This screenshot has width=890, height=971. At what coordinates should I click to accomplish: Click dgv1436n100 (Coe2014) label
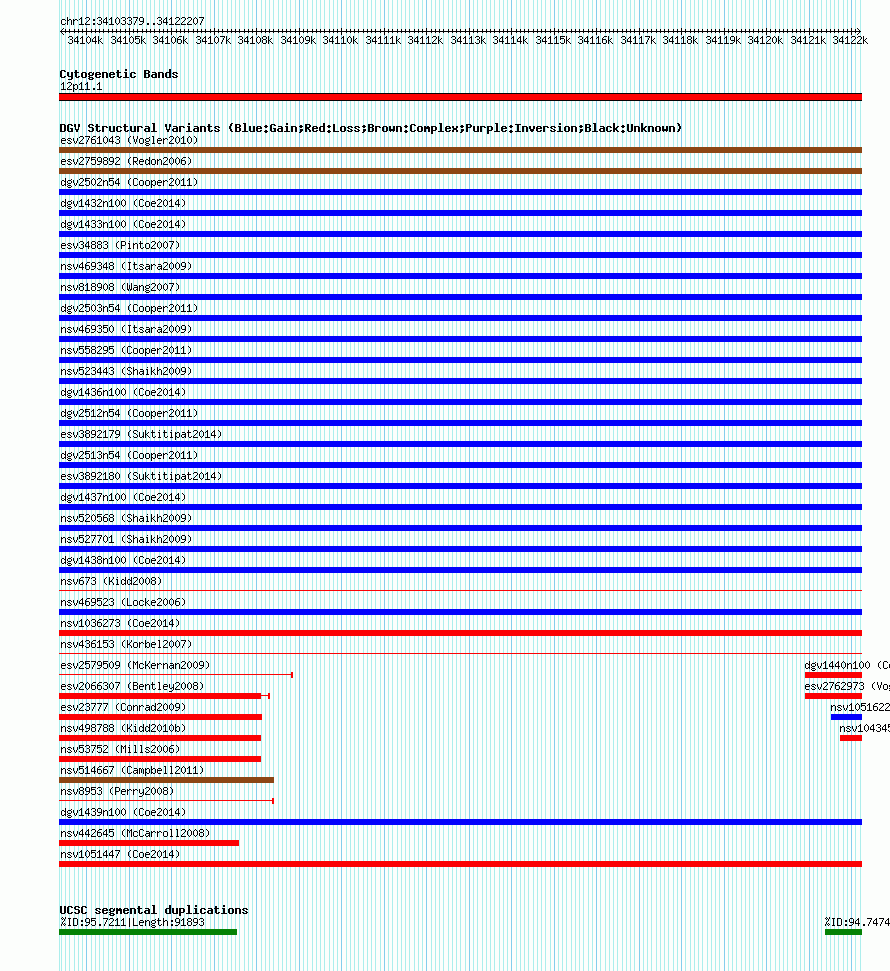[x=123, y=393]
